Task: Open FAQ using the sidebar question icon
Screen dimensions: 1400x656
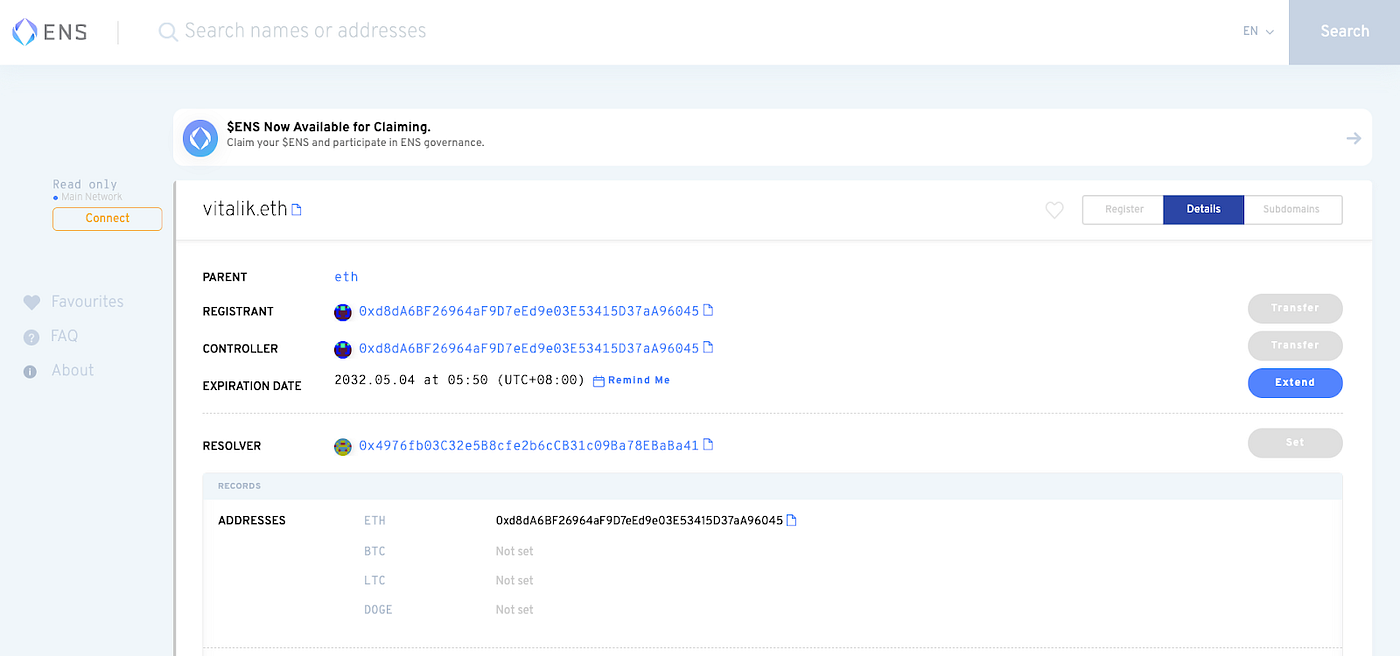Action: pos(31,336)
